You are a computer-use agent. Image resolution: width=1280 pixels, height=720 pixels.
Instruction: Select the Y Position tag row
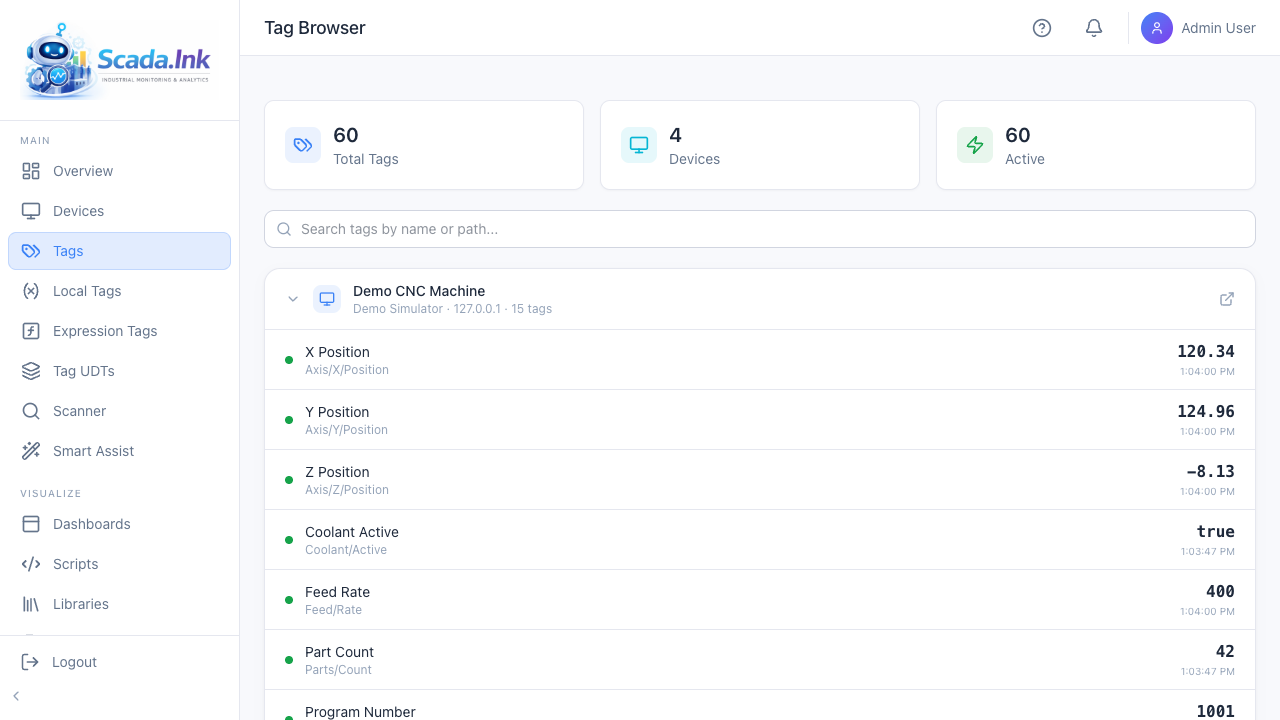(x=760, y=420)
